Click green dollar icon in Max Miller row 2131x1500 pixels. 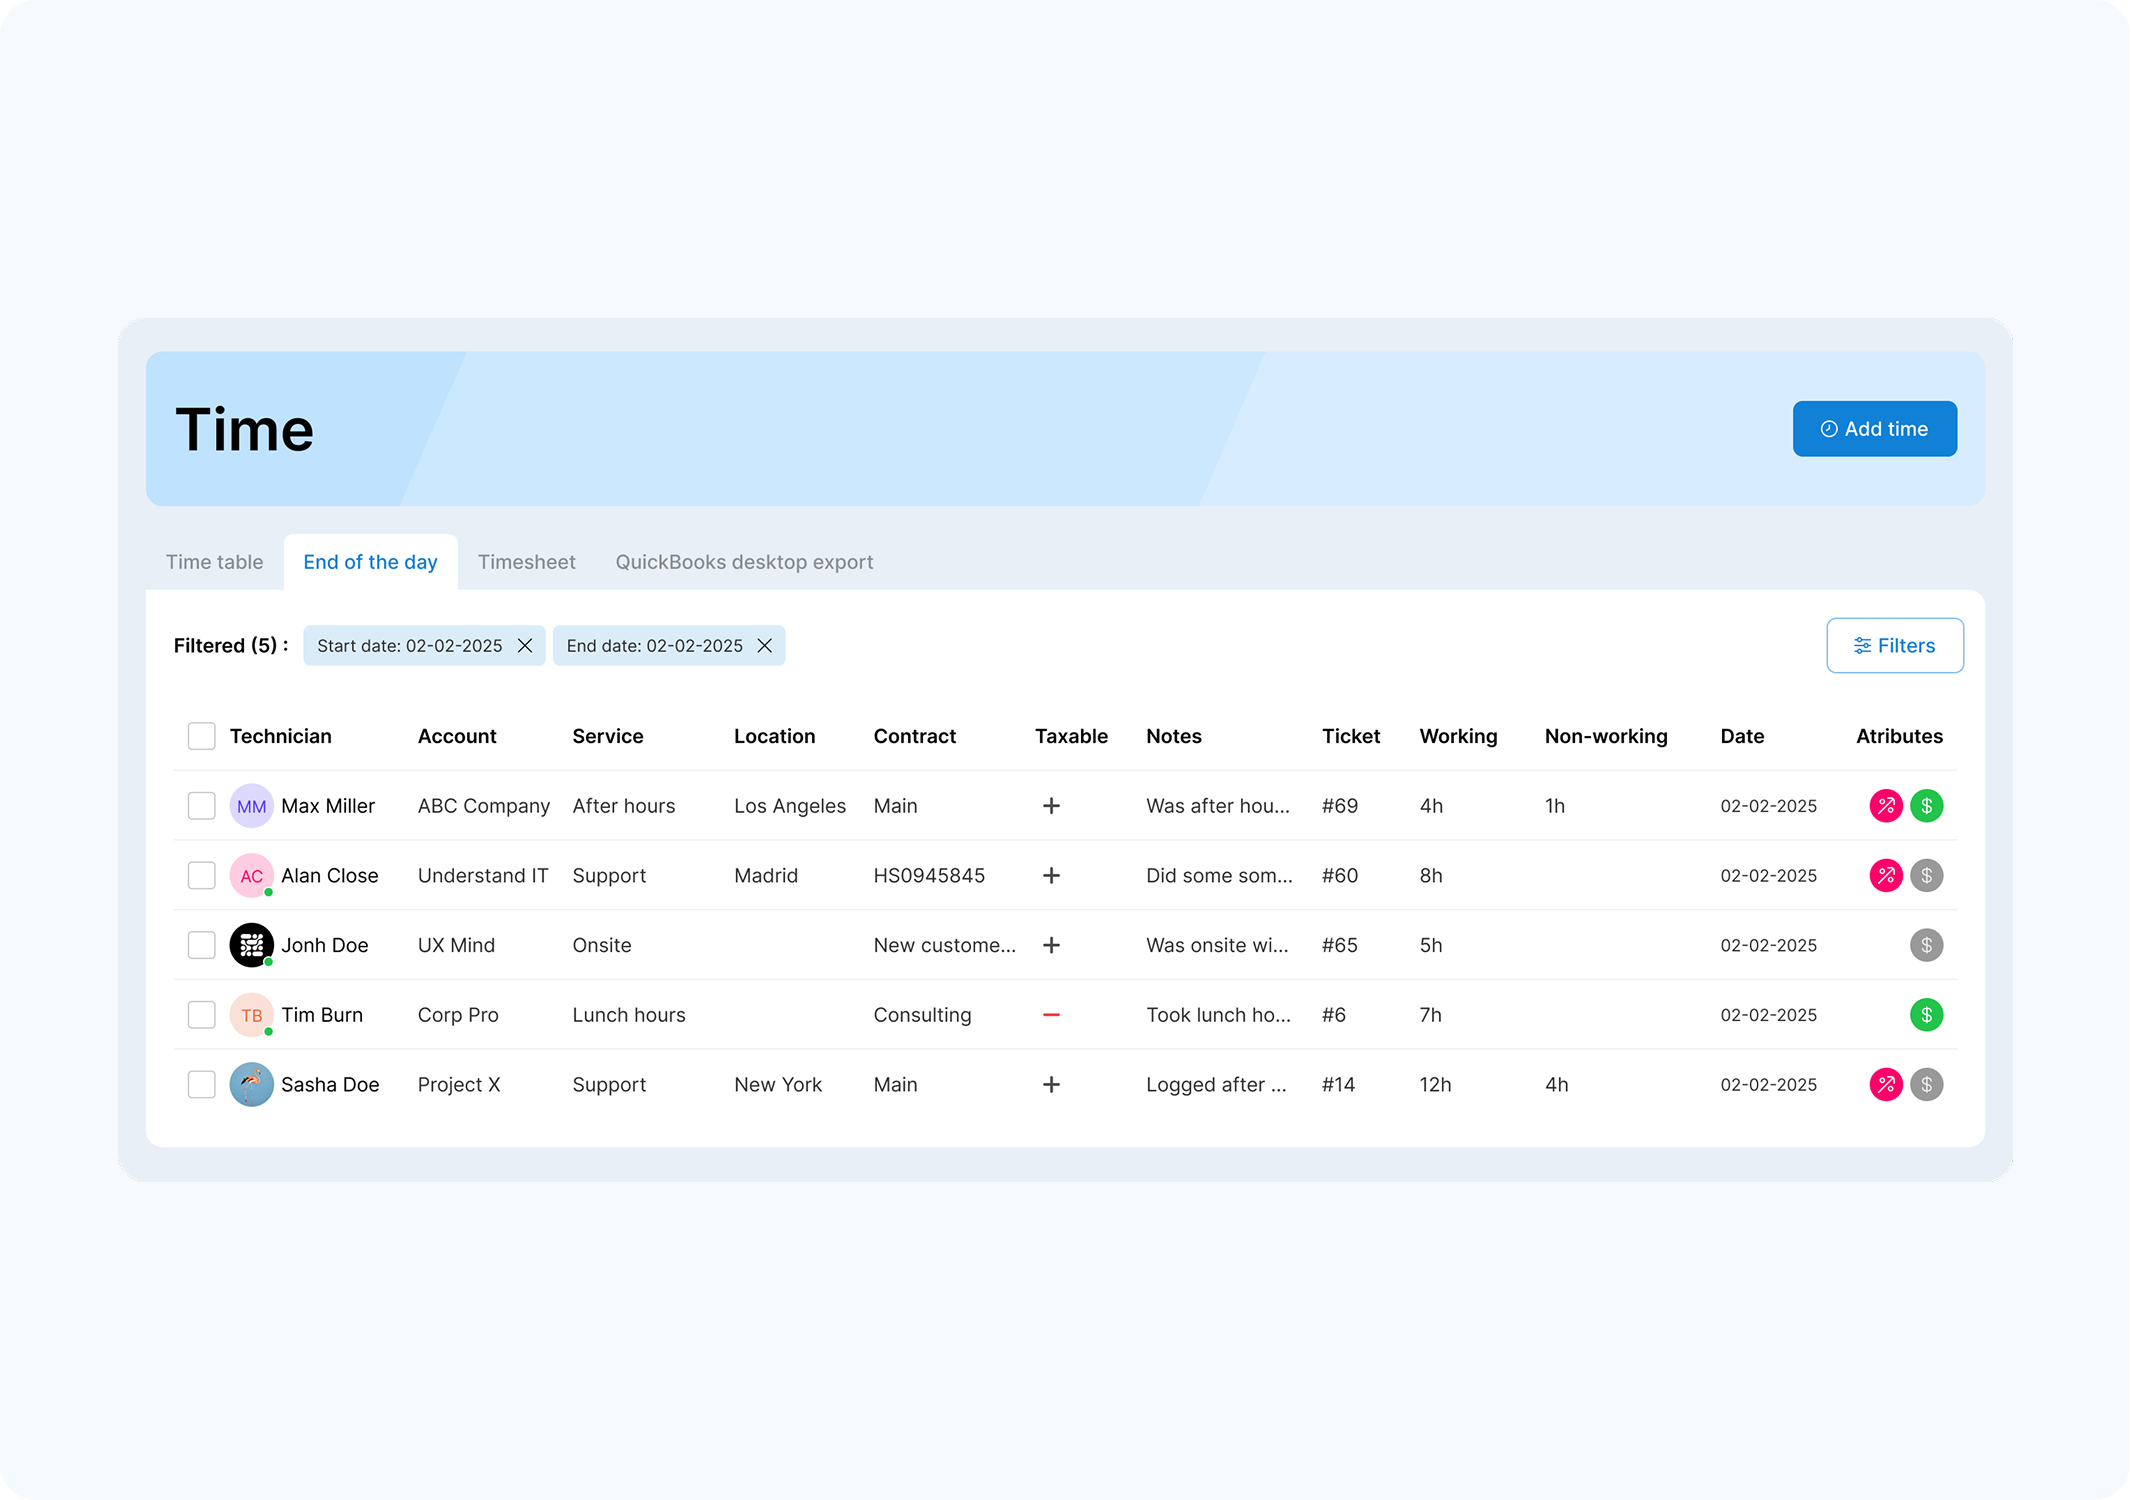[x=1926, y=806]
